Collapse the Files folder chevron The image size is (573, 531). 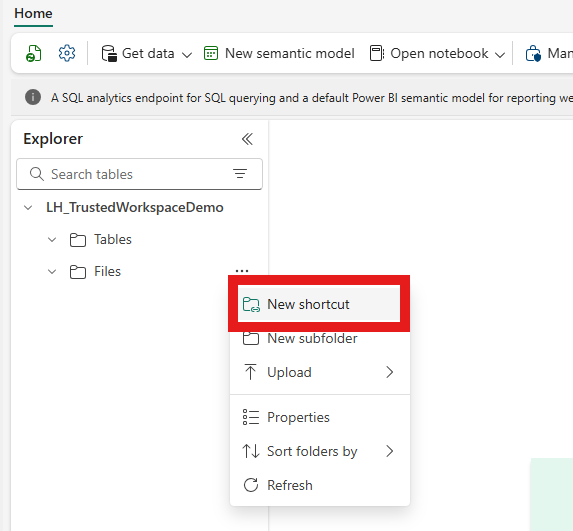coord(52,272)
